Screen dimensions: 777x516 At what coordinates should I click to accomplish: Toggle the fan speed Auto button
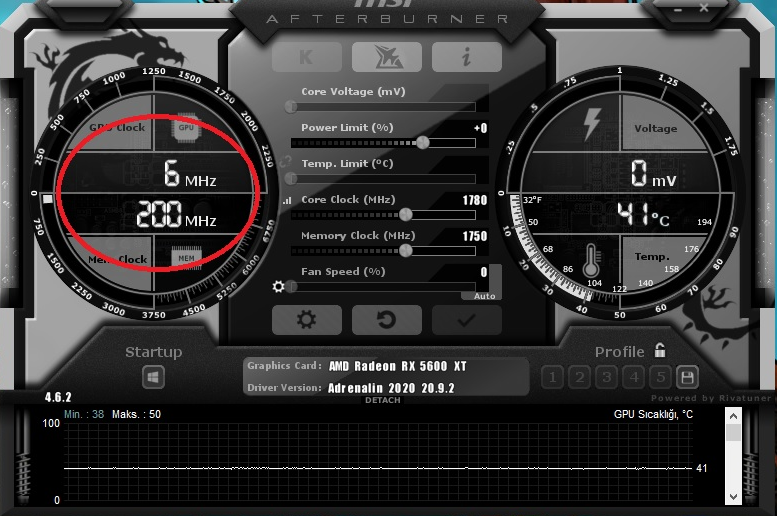pyautogui.click(x=484, y=296)
